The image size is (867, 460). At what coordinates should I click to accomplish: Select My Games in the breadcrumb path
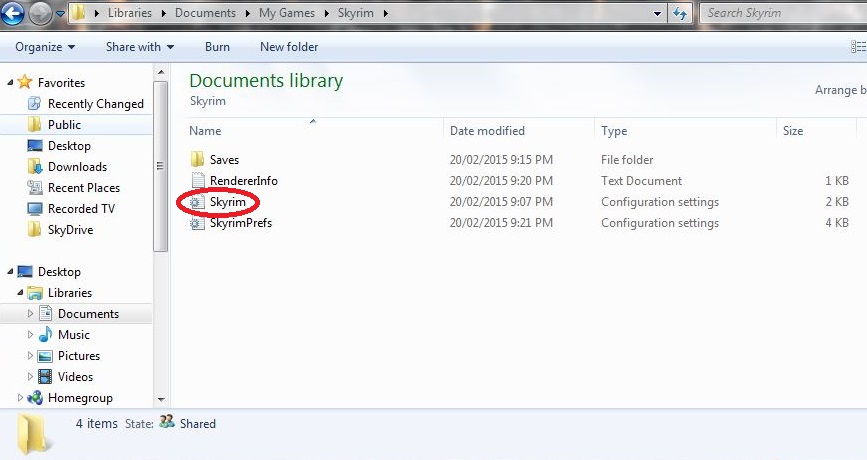[x=286, y=13]
